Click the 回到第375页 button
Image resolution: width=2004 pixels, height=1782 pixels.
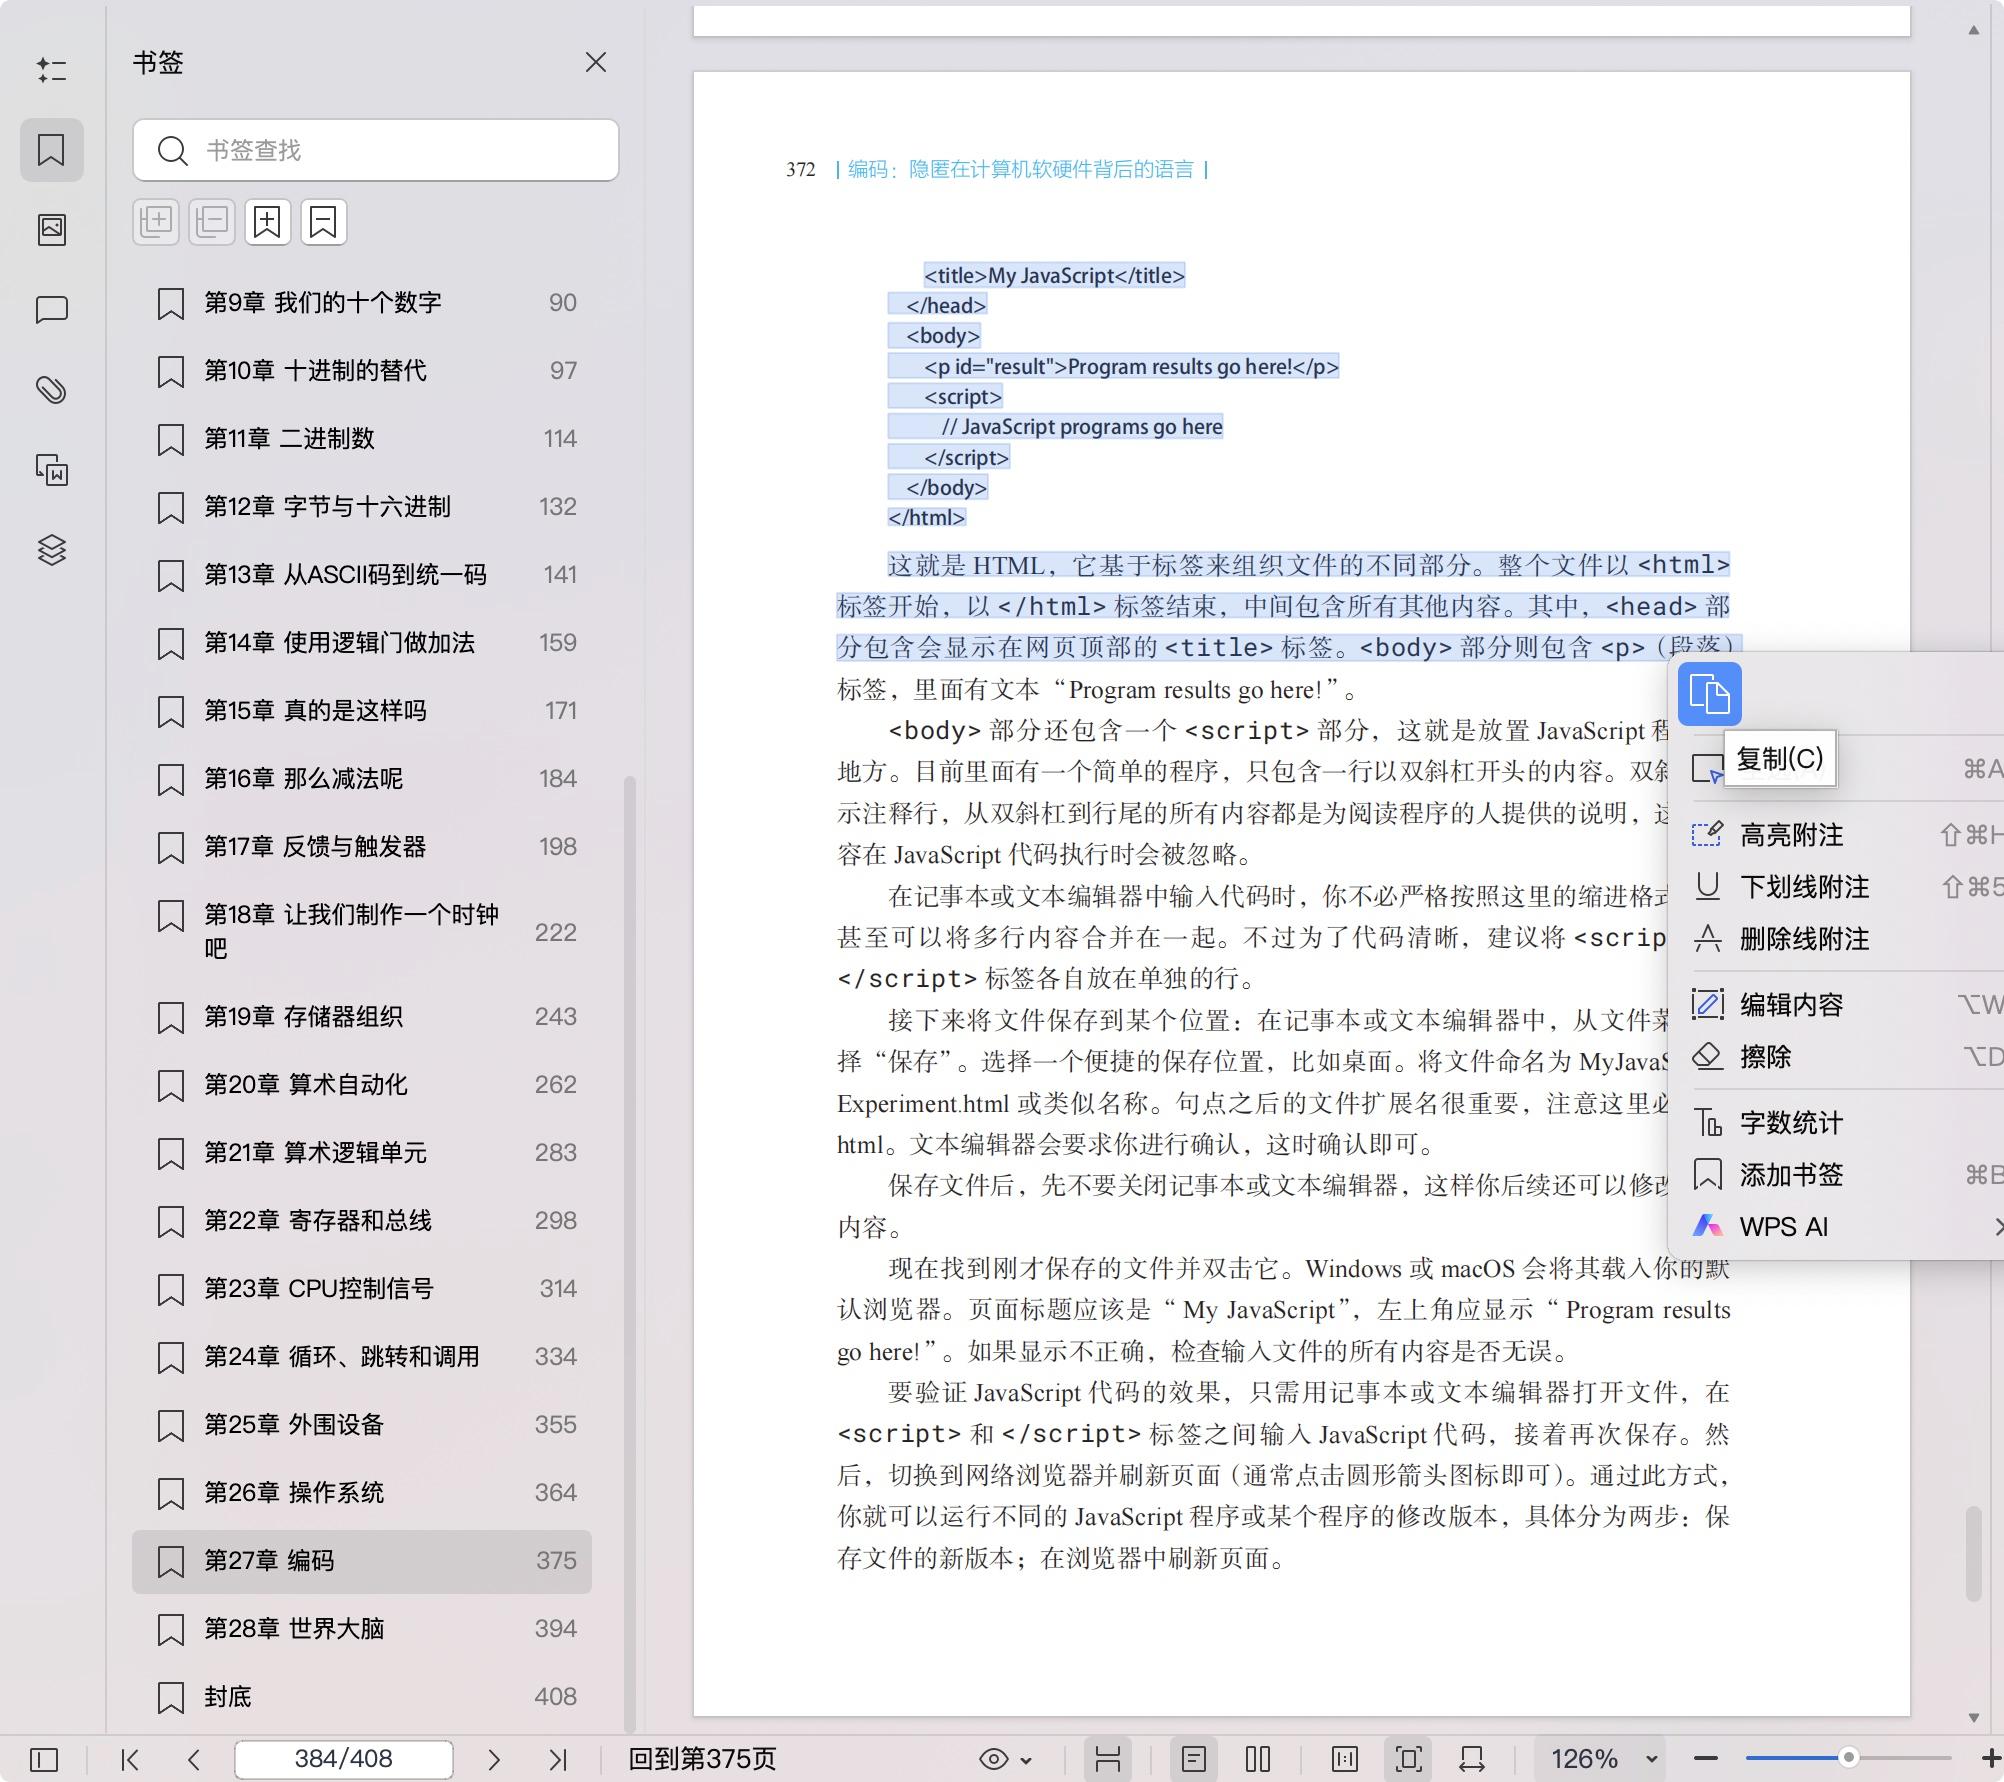pos(703,1758)
